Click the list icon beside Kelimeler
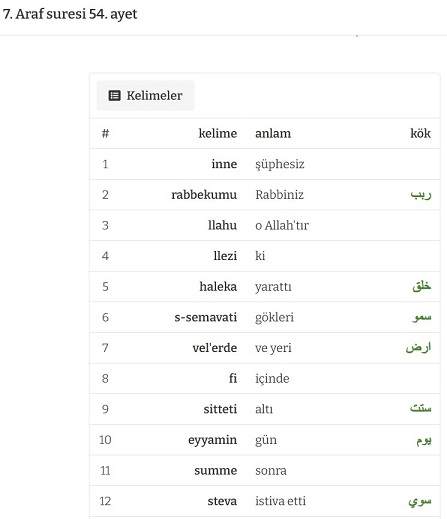The height and width of the screenshot is (519, 447). click(x=114, y=96)
